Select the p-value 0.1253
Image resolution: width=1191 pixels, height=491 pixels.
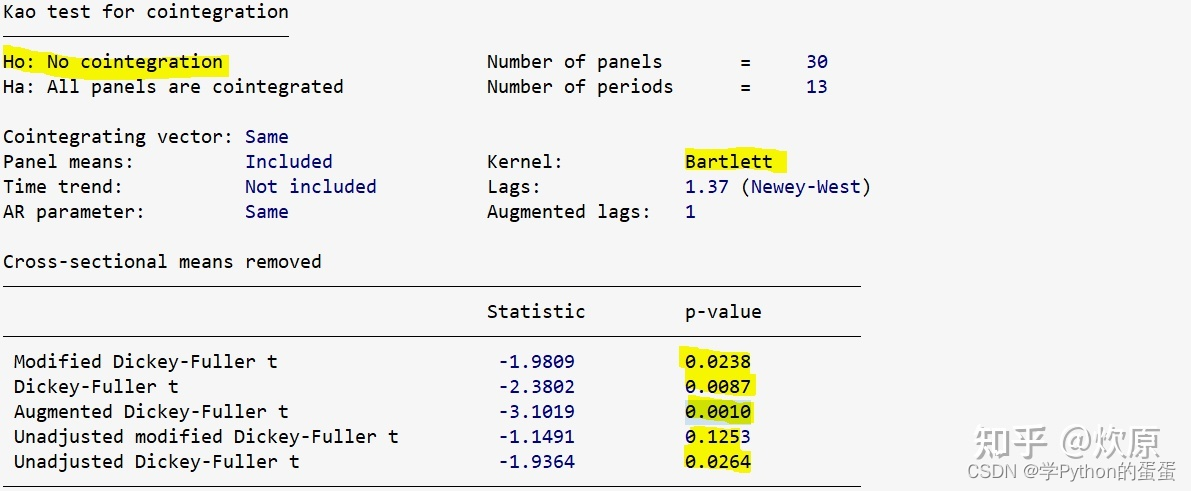pos(718,437)
